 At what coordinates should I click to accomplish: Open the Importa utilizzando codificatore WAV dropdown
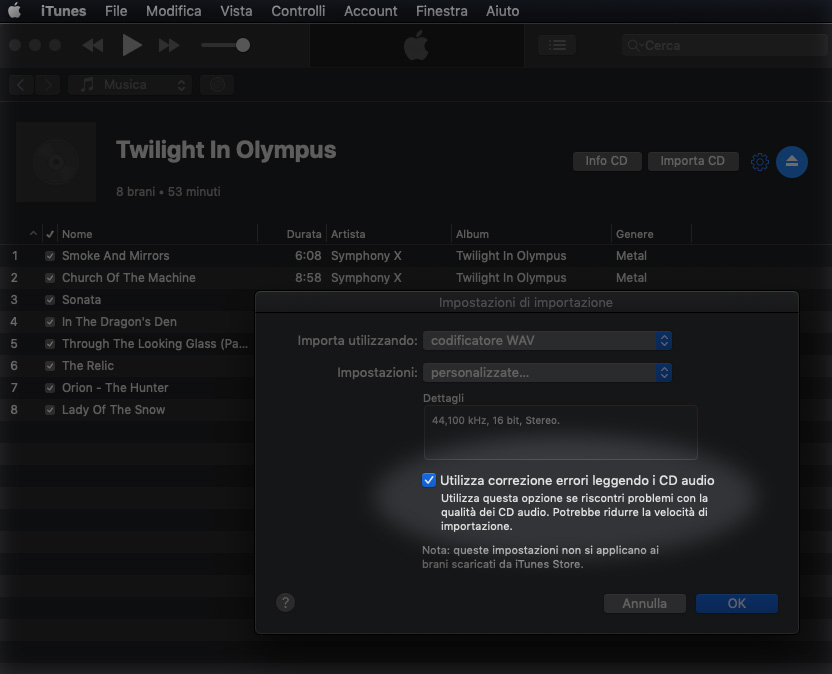point(547,341)
